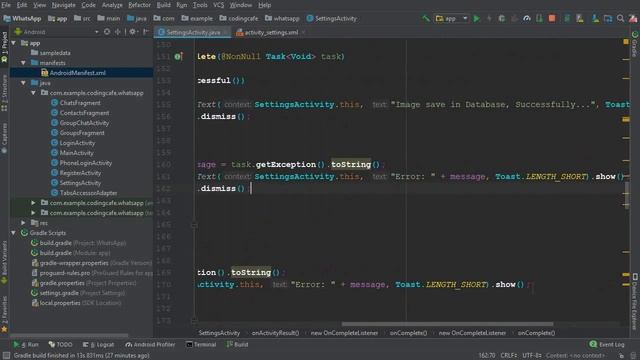This screenshot has width=640, height=360.
Task: Expand the res folder
Action: pyautogui.click(x=23, y=223)
